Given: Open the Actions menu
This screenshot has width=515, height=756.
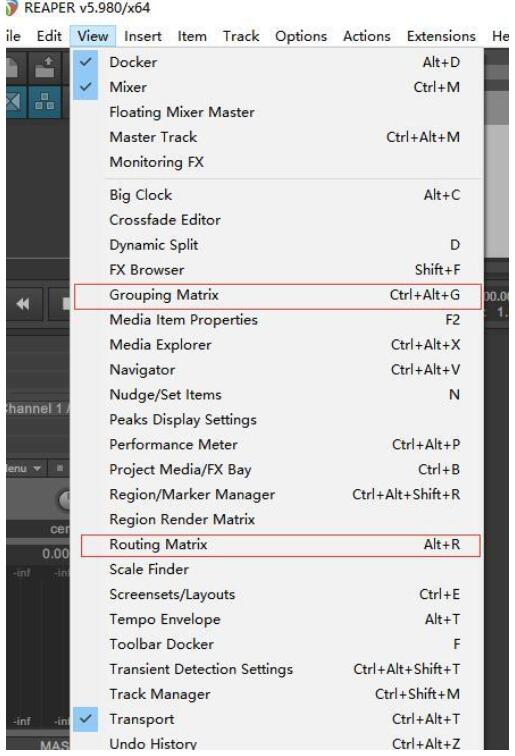Looking at the screenshot, I should (366, 36).
